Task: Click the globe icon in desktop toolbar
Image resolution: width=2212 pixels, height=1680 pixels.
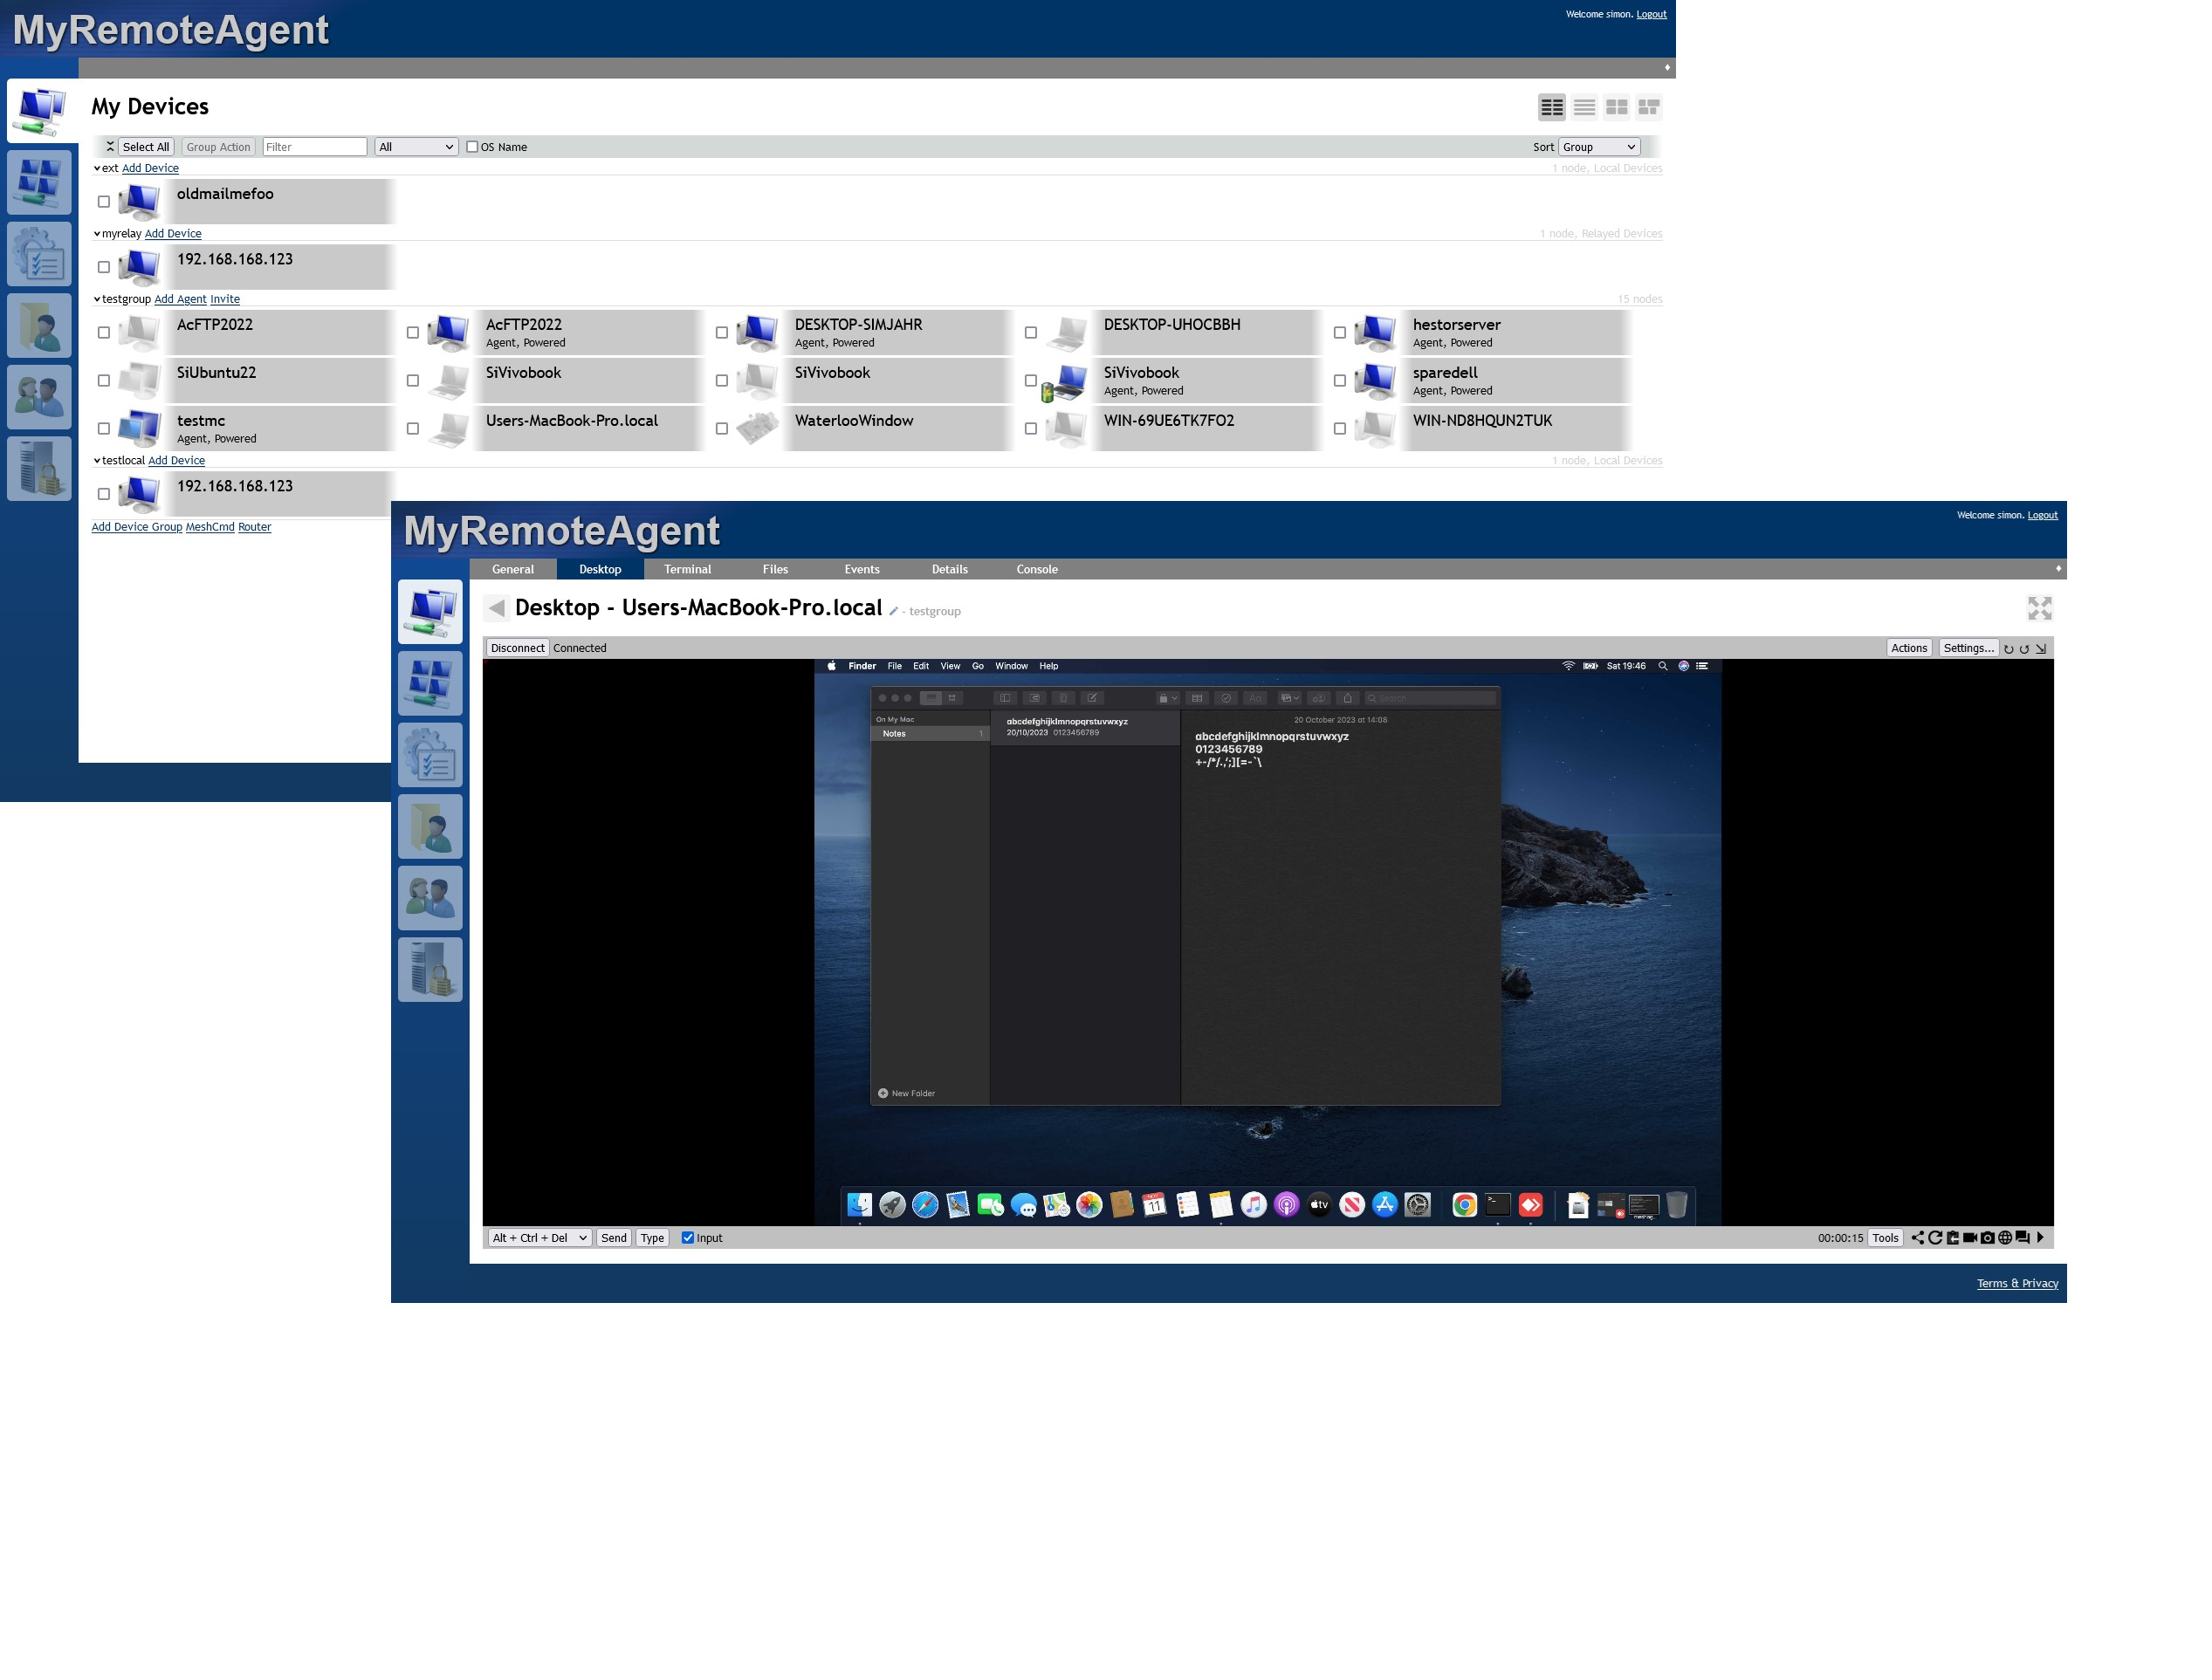Action: pyautogui.click(x=2005, y=1237)
